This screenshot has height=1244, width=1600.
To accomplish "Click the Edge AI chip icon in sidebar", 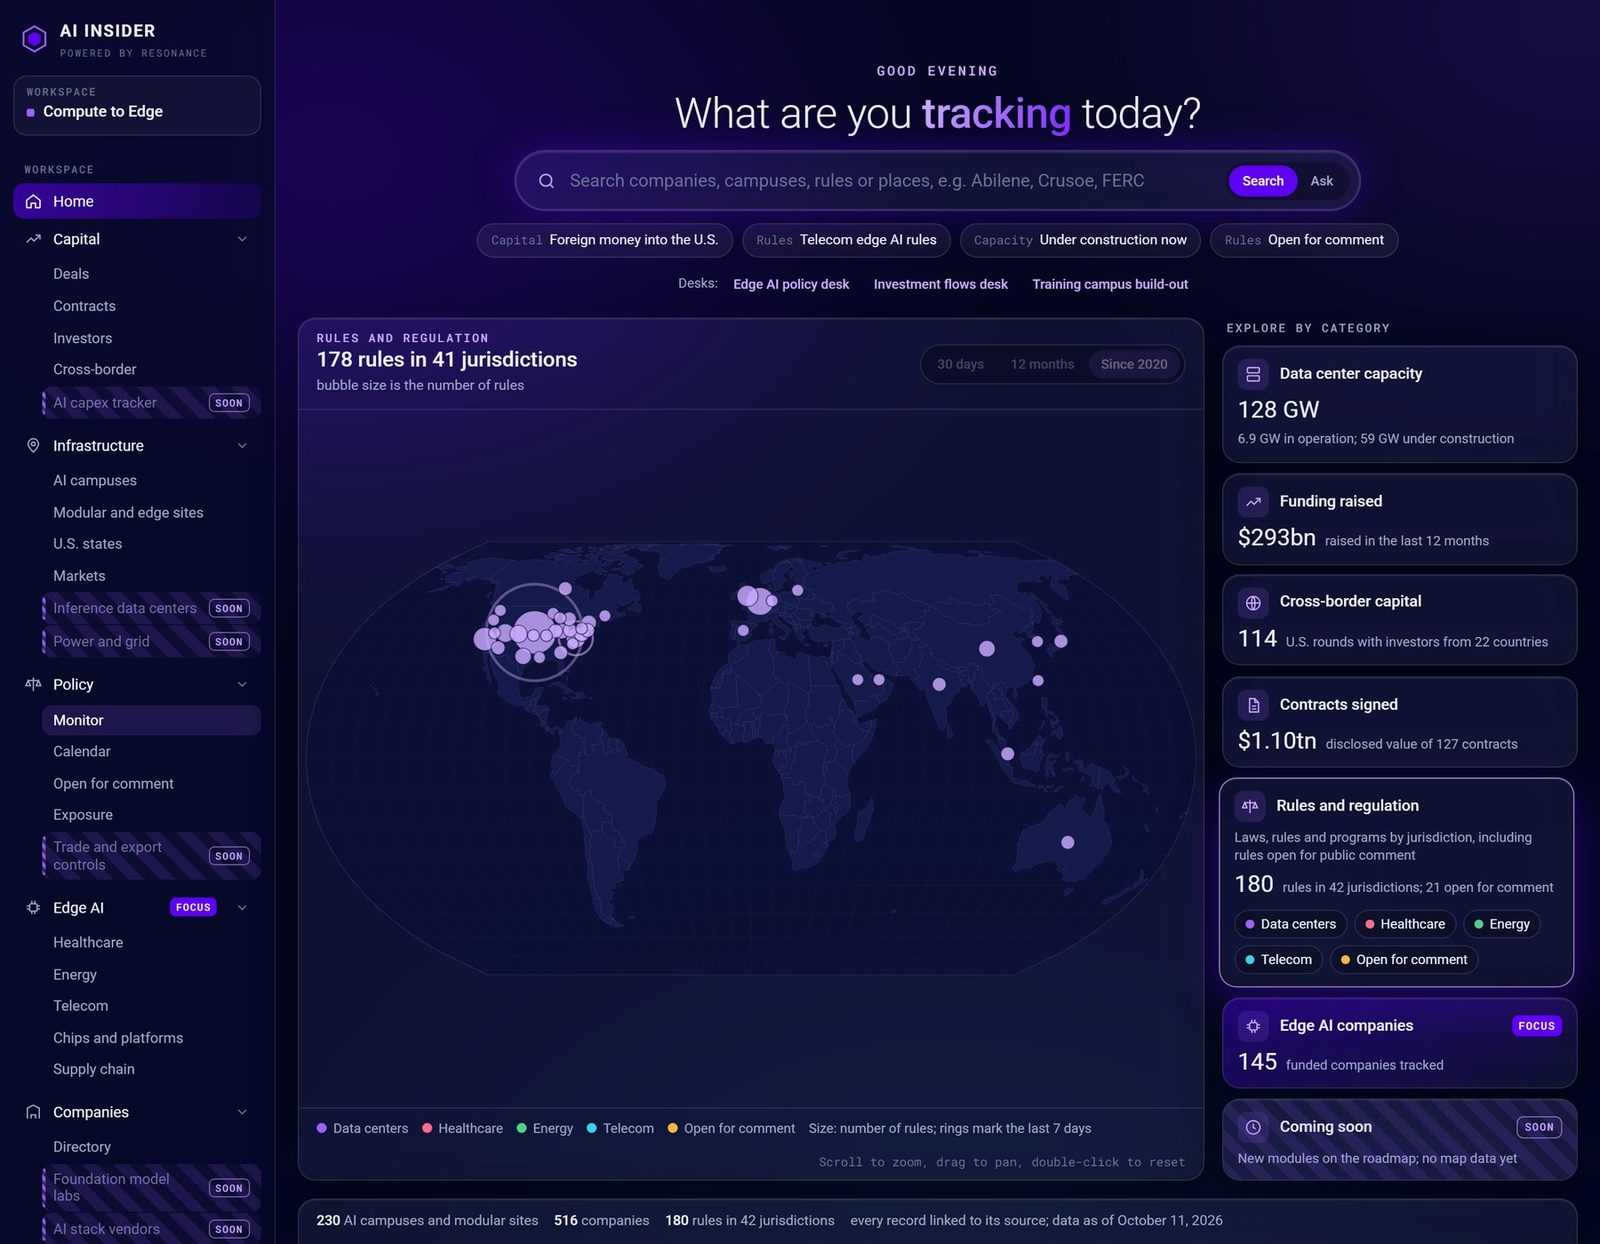I will pos(33,907).
